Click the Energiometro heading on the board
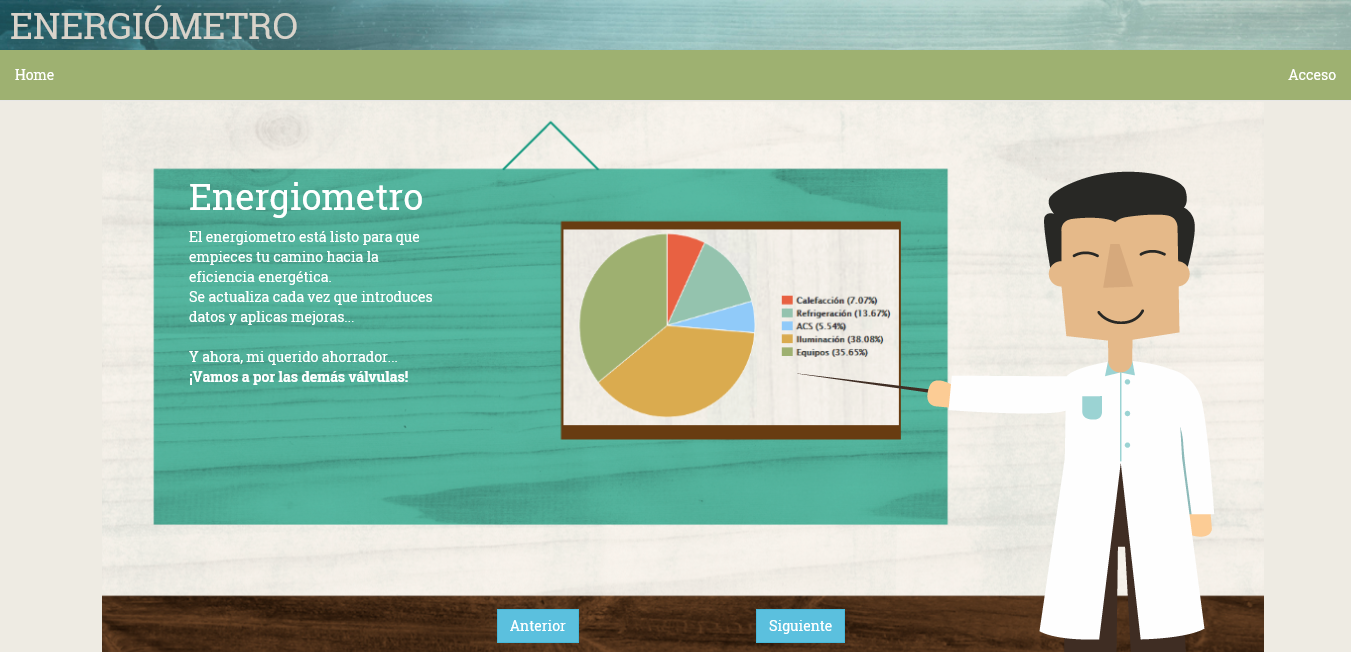1351x652 pixels. coord(306,197)
